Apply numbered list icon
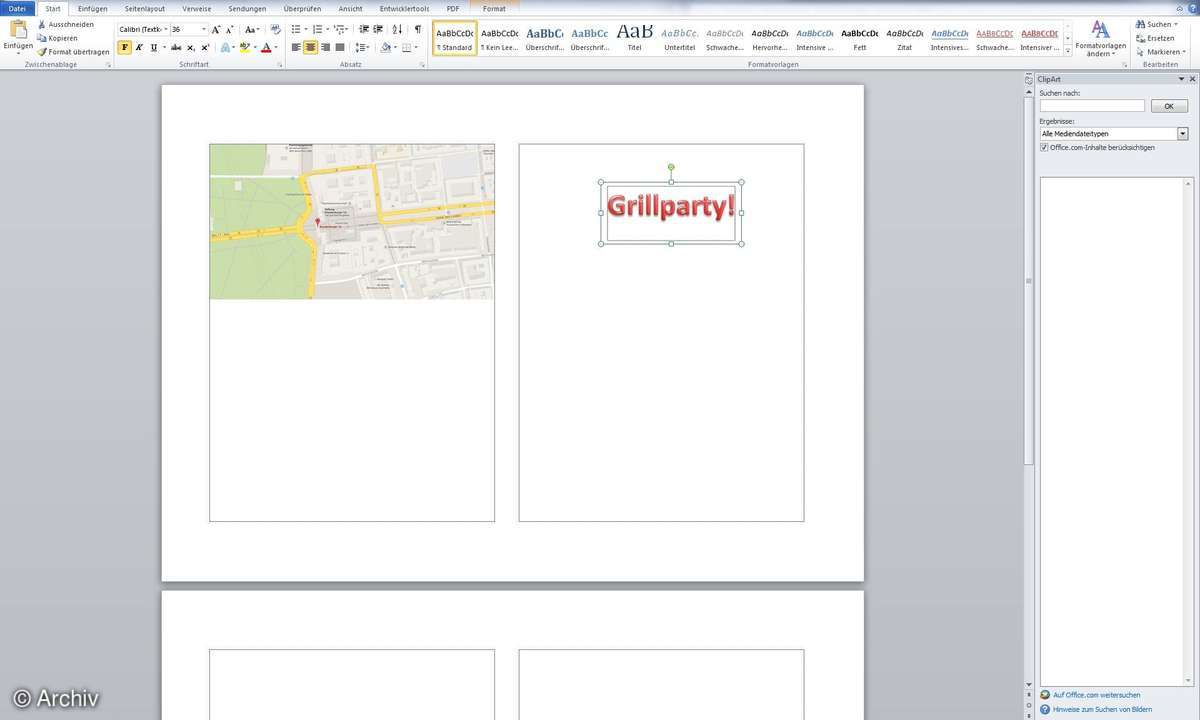Viewport: 1200px width, 720px height. (x=317, y=30)
